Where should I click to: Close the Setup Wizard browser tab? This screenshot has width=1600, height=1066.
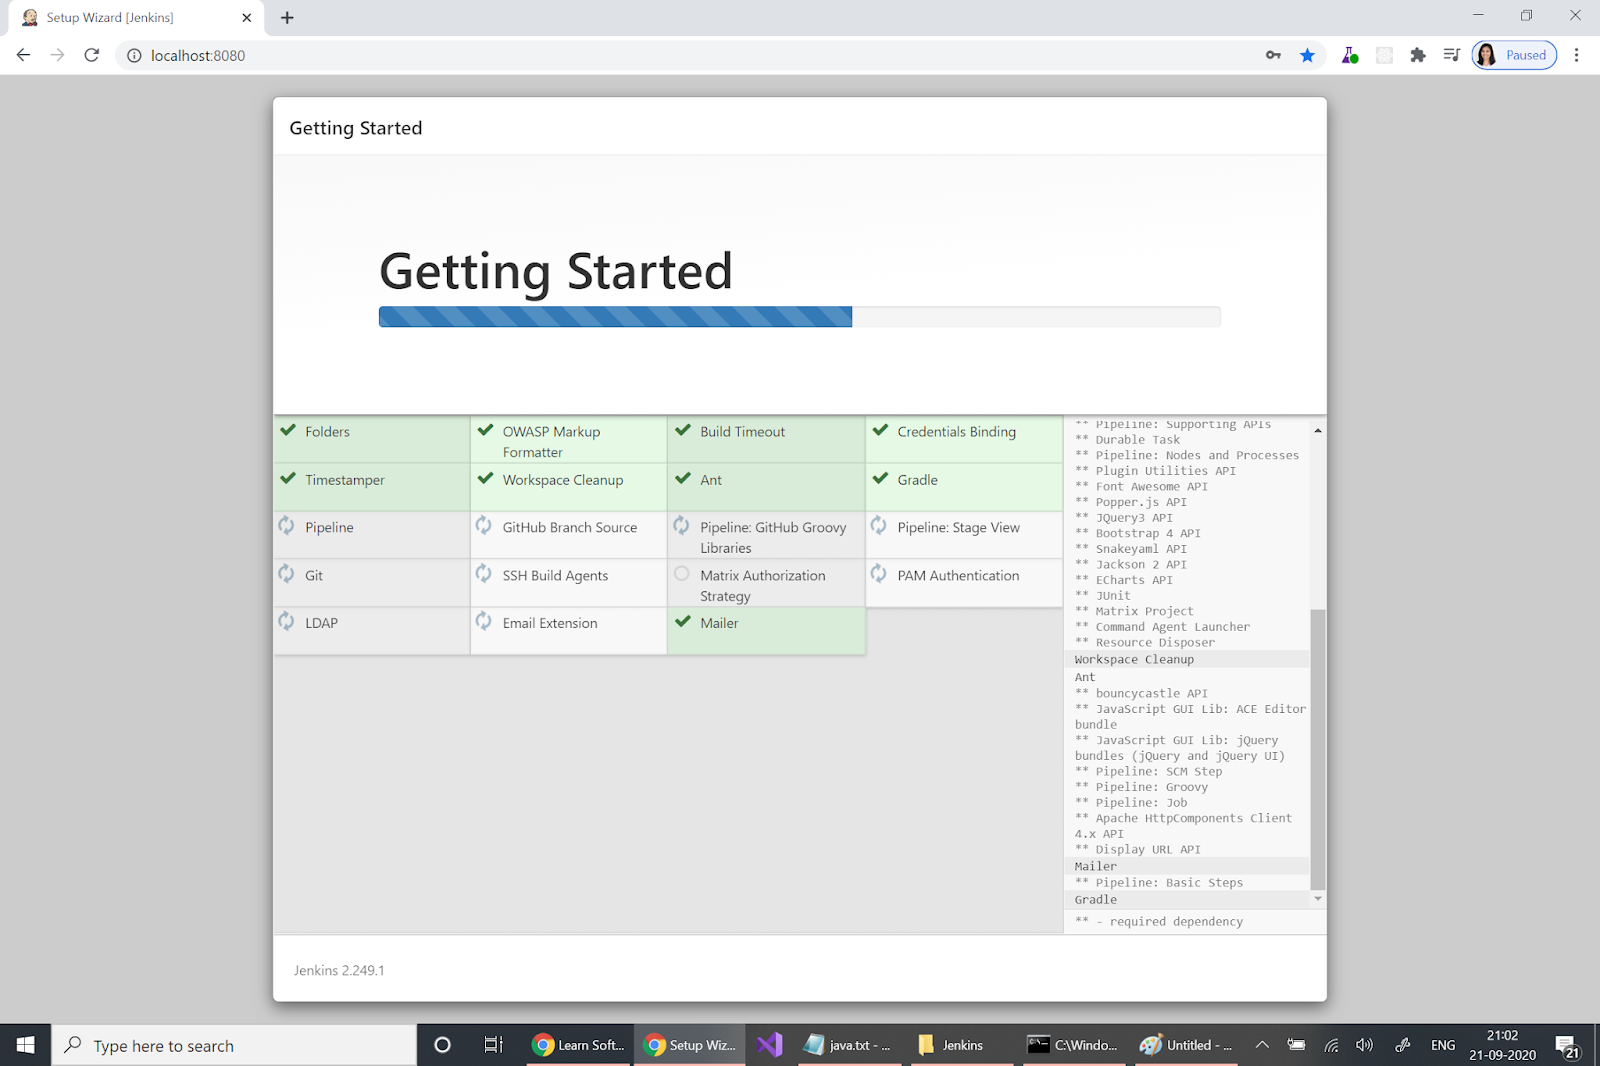[x=246, y=18]
